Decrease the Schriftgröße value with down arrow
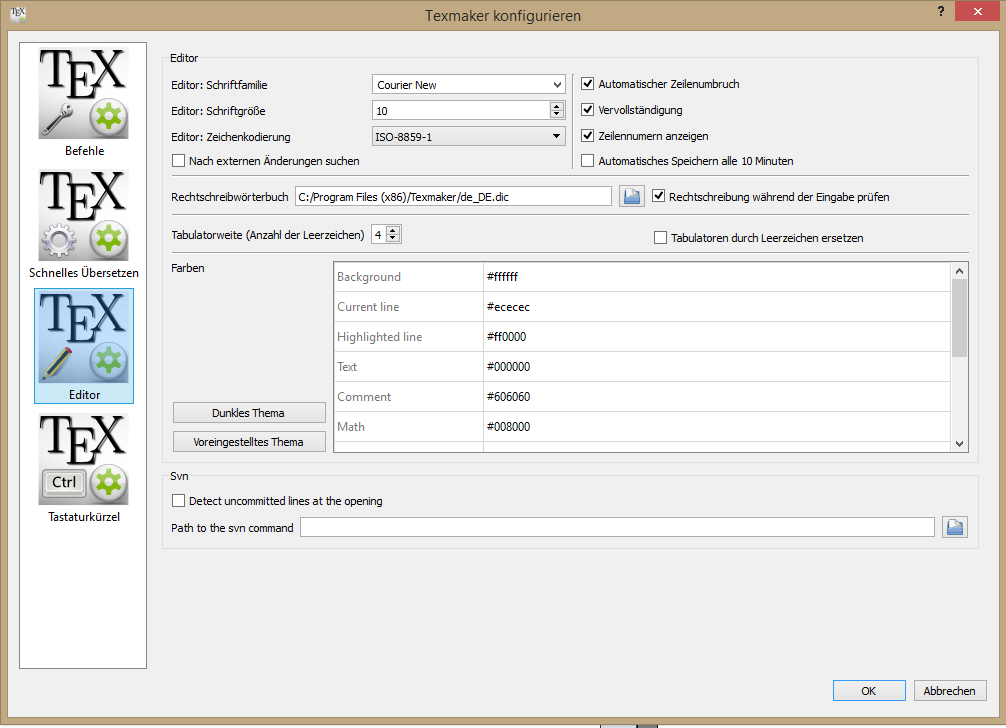This screenshot has width=1006, height=728. [x=557, y=114]
